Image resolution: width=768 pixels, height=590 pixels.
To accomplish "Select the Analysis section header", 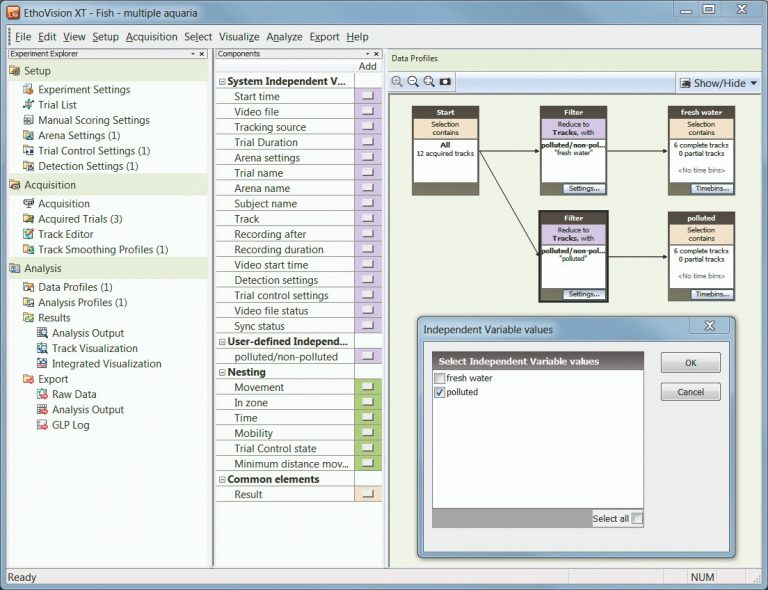I will (108, 268).
